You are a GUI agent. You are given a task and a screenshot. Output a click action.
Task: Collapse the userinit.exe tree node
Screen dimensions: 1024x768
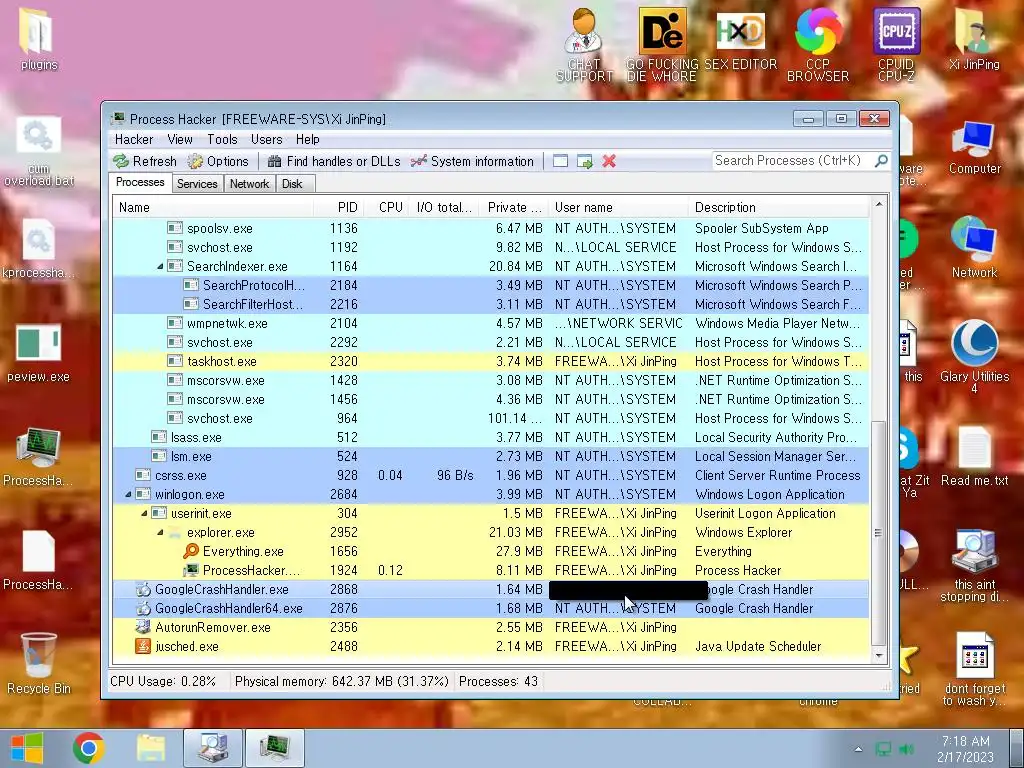(x=144, y=513)
